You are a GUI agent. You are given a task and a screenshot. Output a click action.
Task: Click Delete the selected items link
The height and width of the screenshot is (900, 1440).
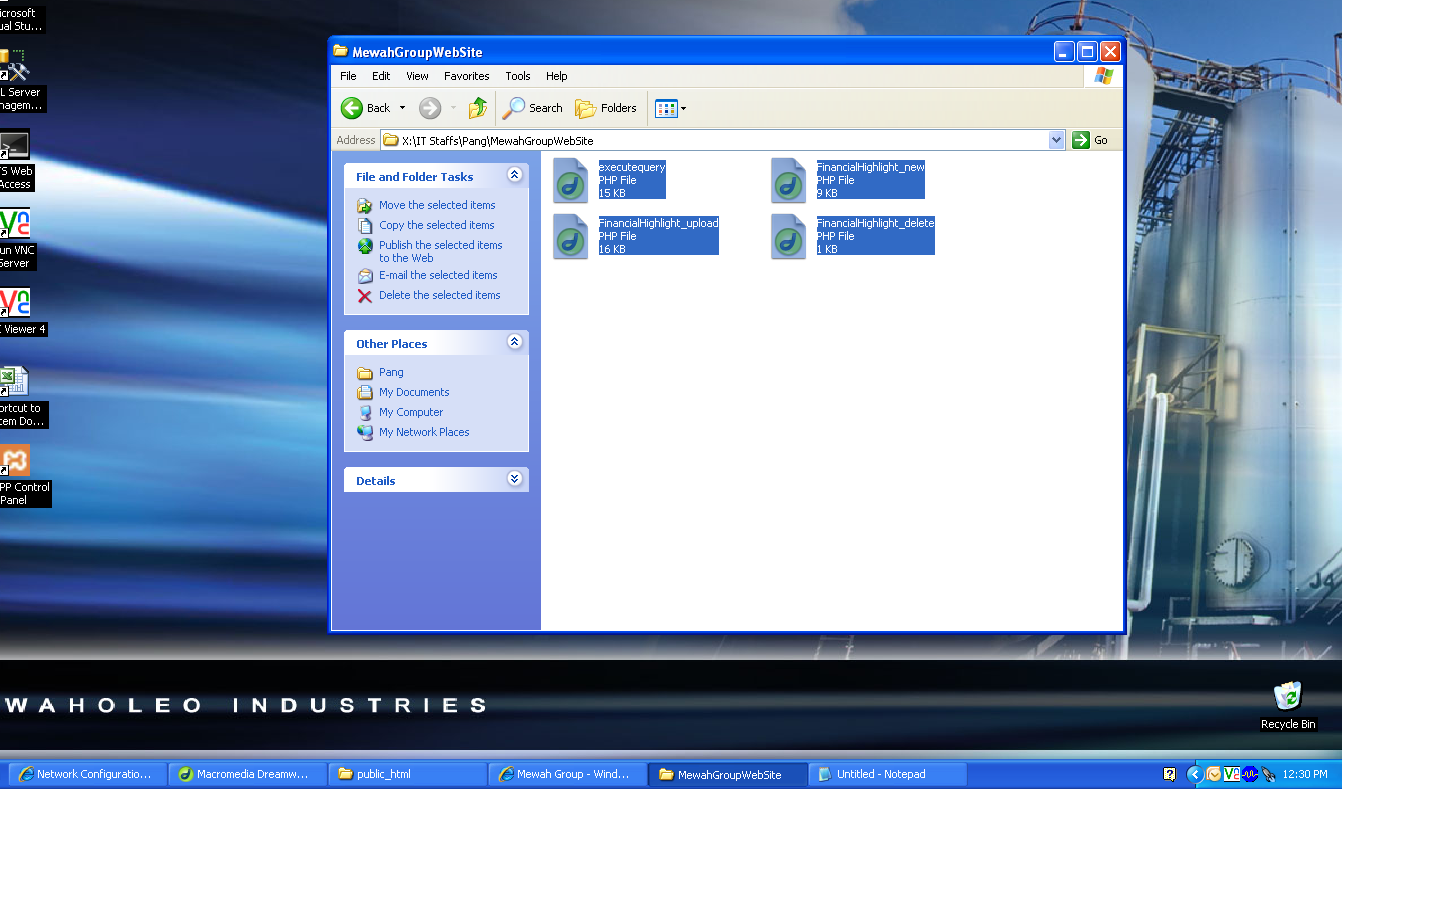click(x=439, y=295)
